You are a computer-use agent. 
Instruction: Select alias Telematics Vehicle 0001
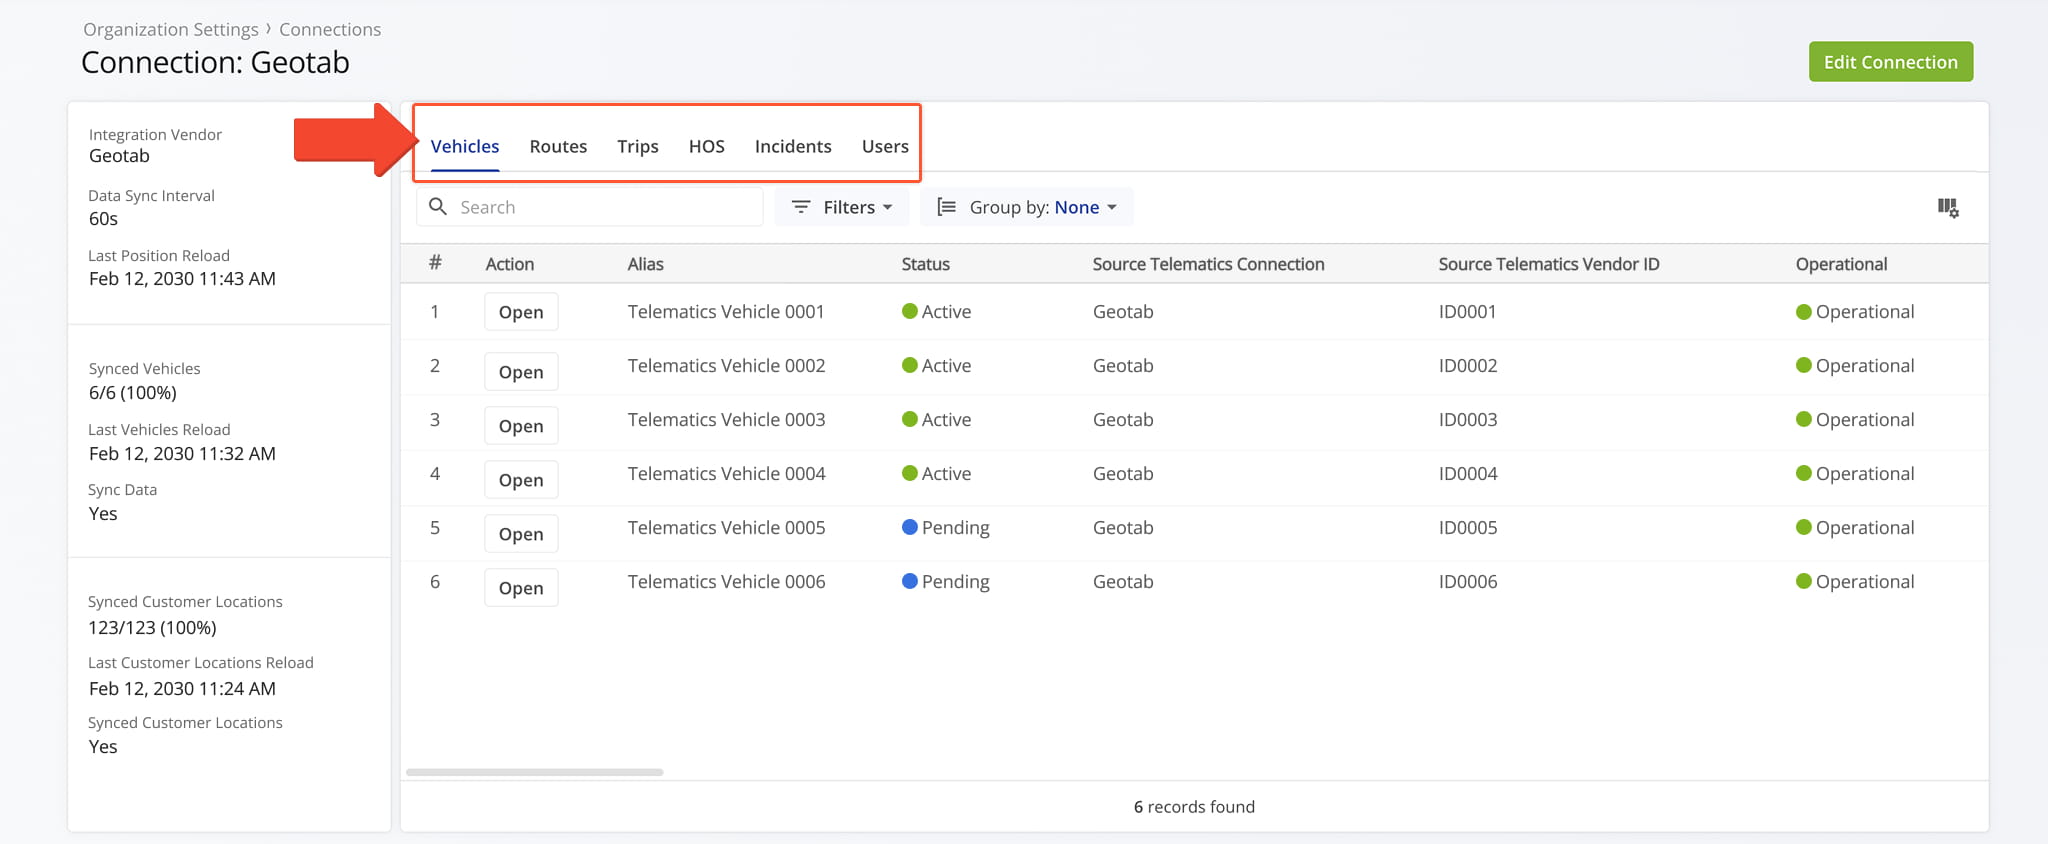coord(726,312)
